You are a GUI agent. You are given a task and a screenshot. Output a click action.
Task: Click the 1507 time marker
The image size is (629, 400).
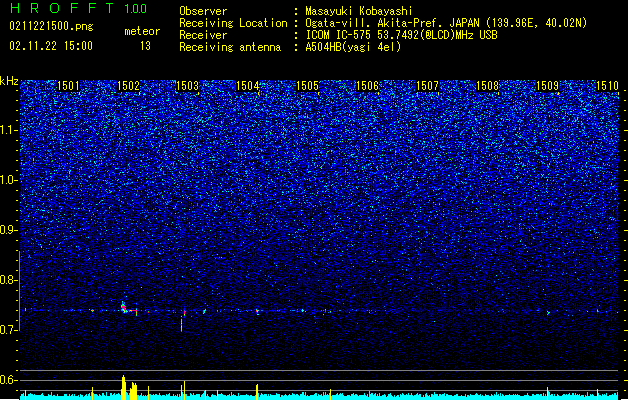pyautogui.click(x=428, y=86)
